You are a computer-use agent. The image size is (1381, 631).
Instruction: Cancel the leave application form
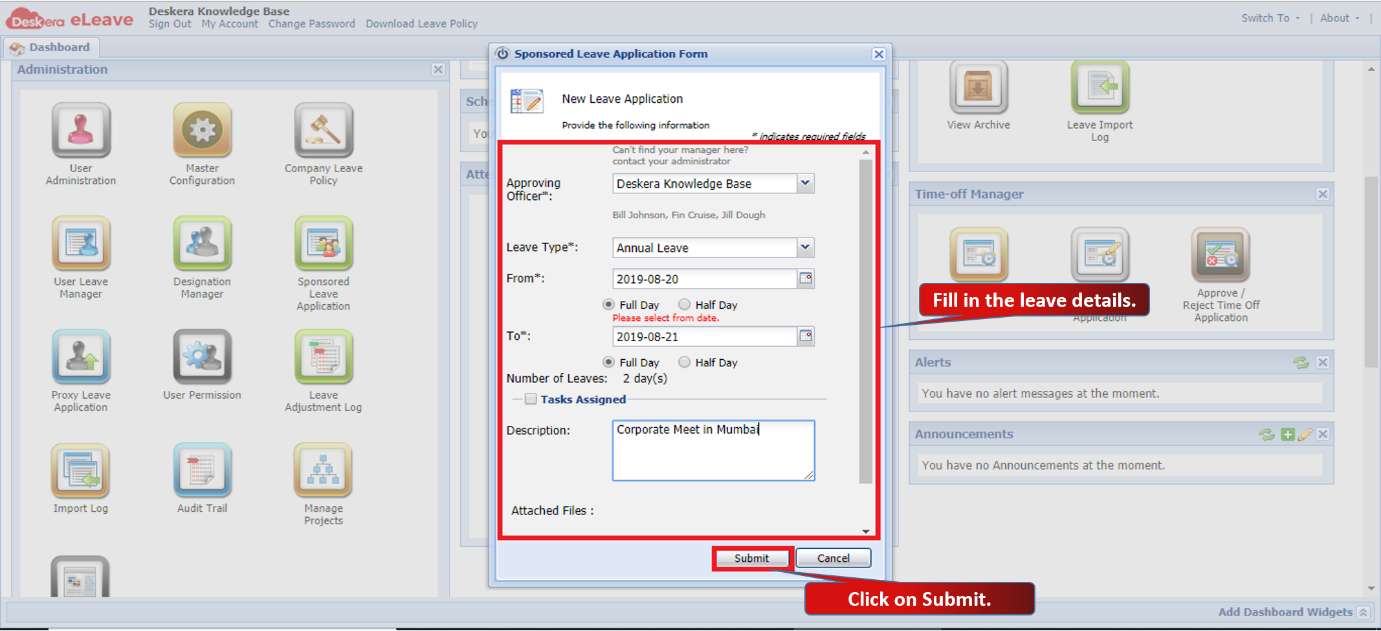[x=834, y=559]
